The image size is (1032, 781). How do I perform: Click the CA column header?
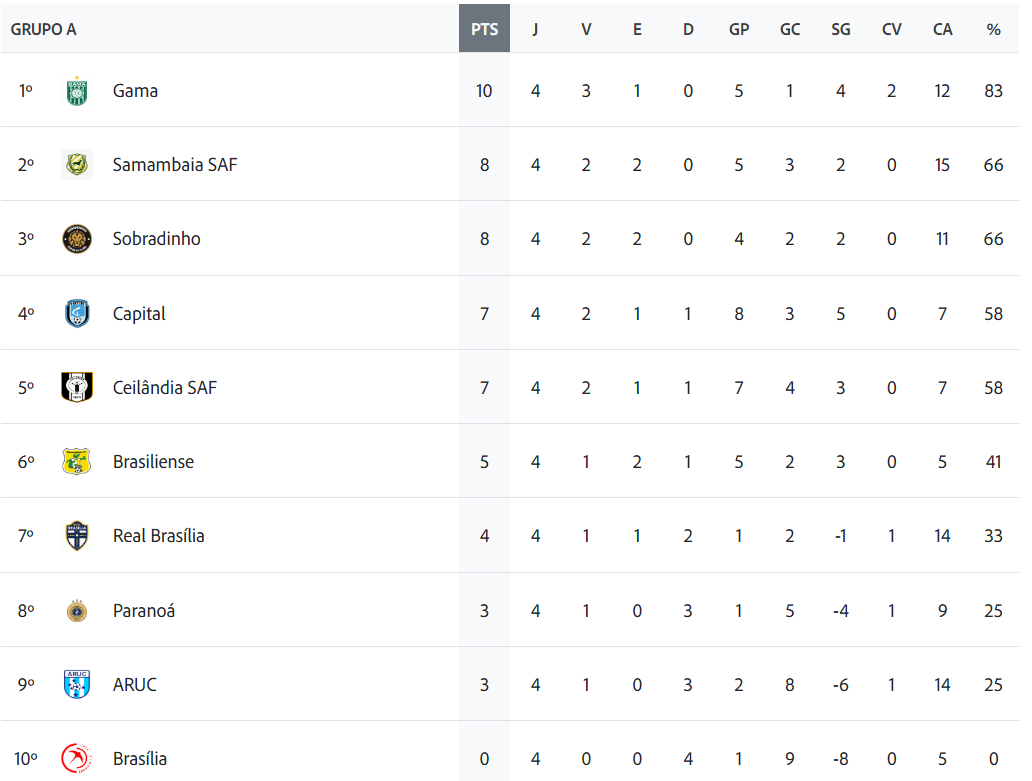[943, 30]
